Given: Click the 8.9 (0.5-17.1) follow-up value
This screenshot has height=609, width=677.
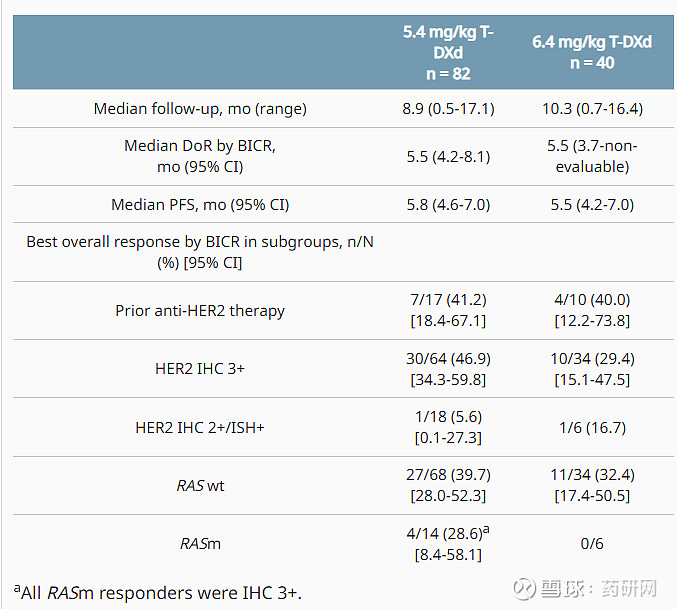Looking at the screenshot, I should coord(448,108).
